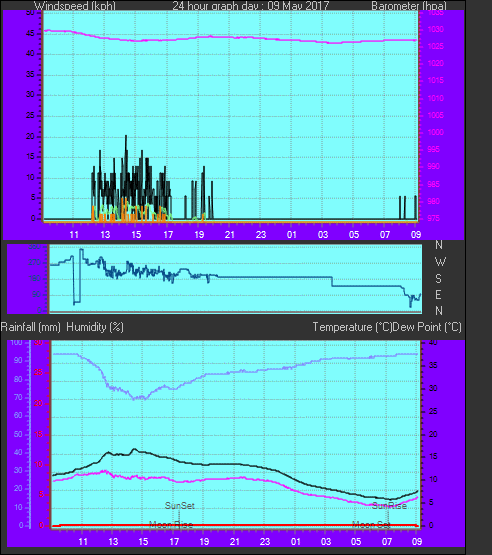492x555 pixels.
Task: Click the Moon Set marker label
Action: [x=371, y=525]
